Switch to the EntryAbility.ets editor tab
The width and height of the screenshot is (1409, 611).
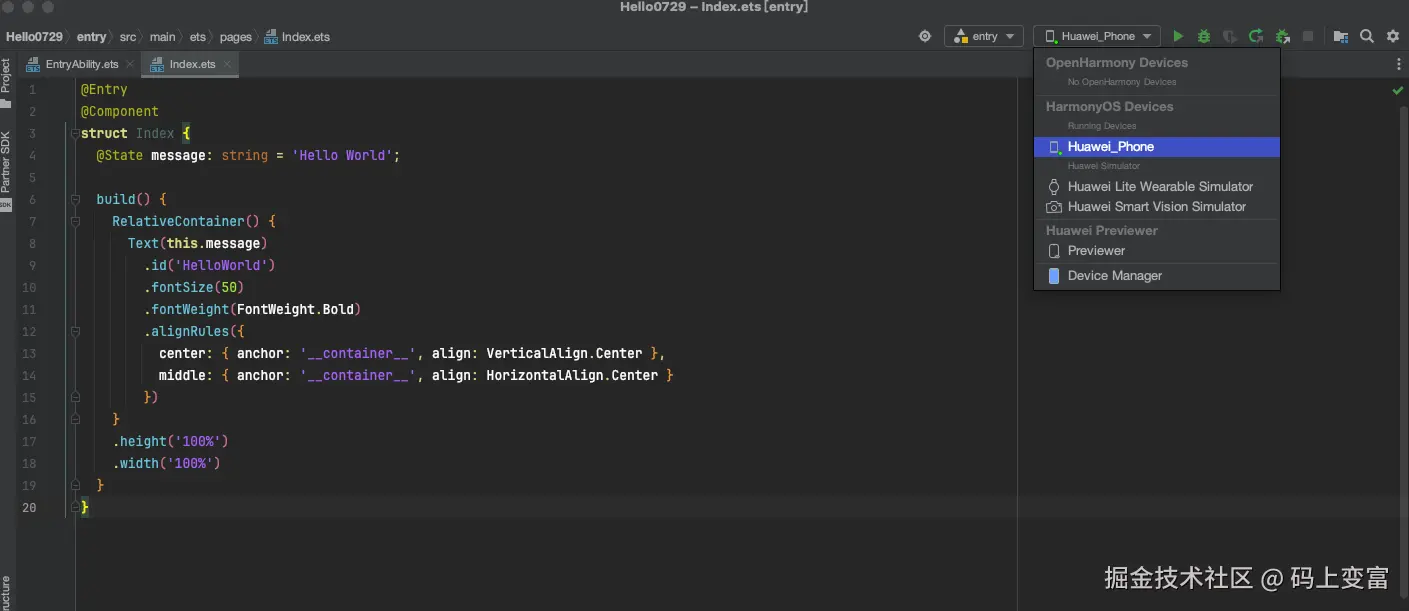pos(80,64)
